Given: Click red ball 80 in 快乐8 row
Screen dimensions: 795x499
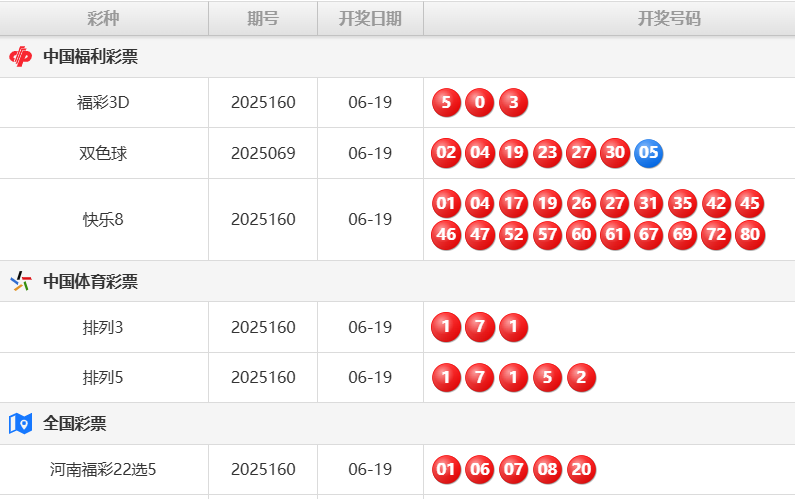Looking at the screenshot, I should 750,235.
